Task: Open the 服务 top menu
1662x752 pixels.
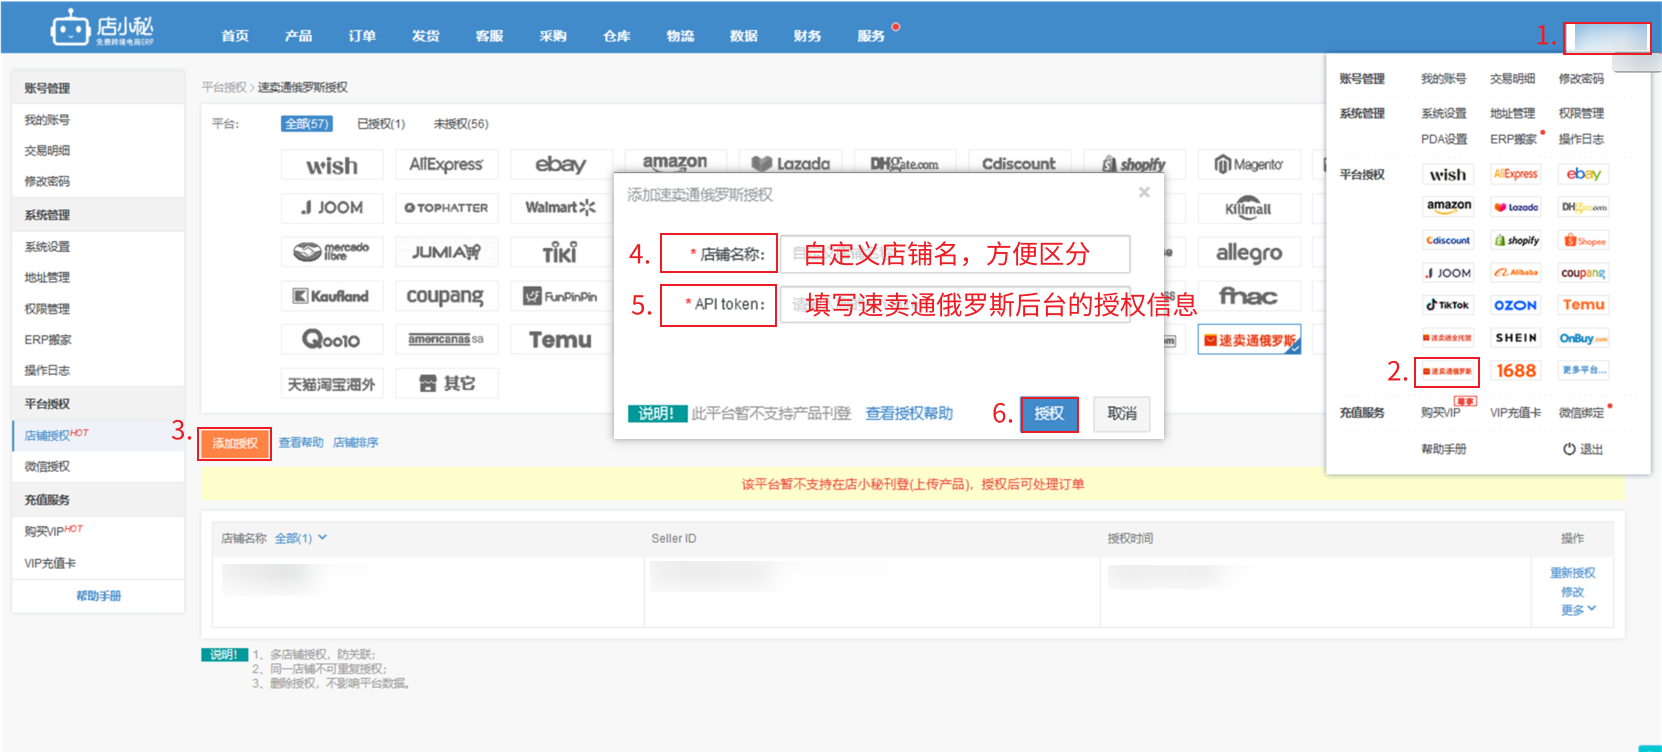Action: (871, 36)
